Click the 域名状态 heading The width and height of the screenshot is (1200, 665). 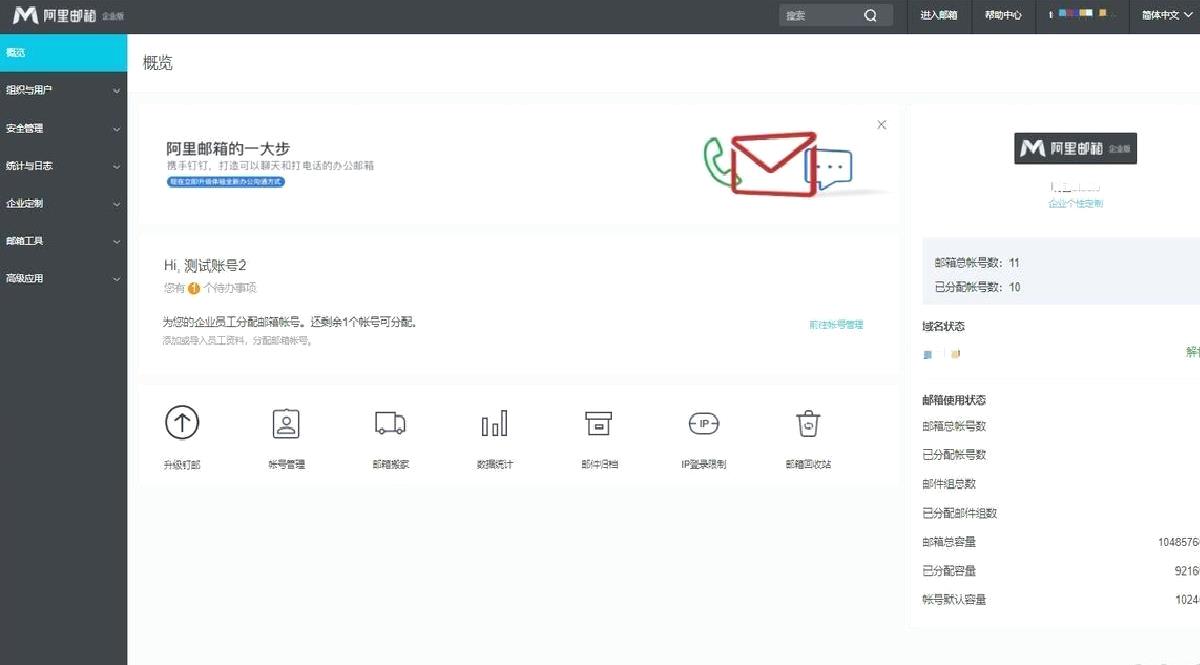pos(943,326)
